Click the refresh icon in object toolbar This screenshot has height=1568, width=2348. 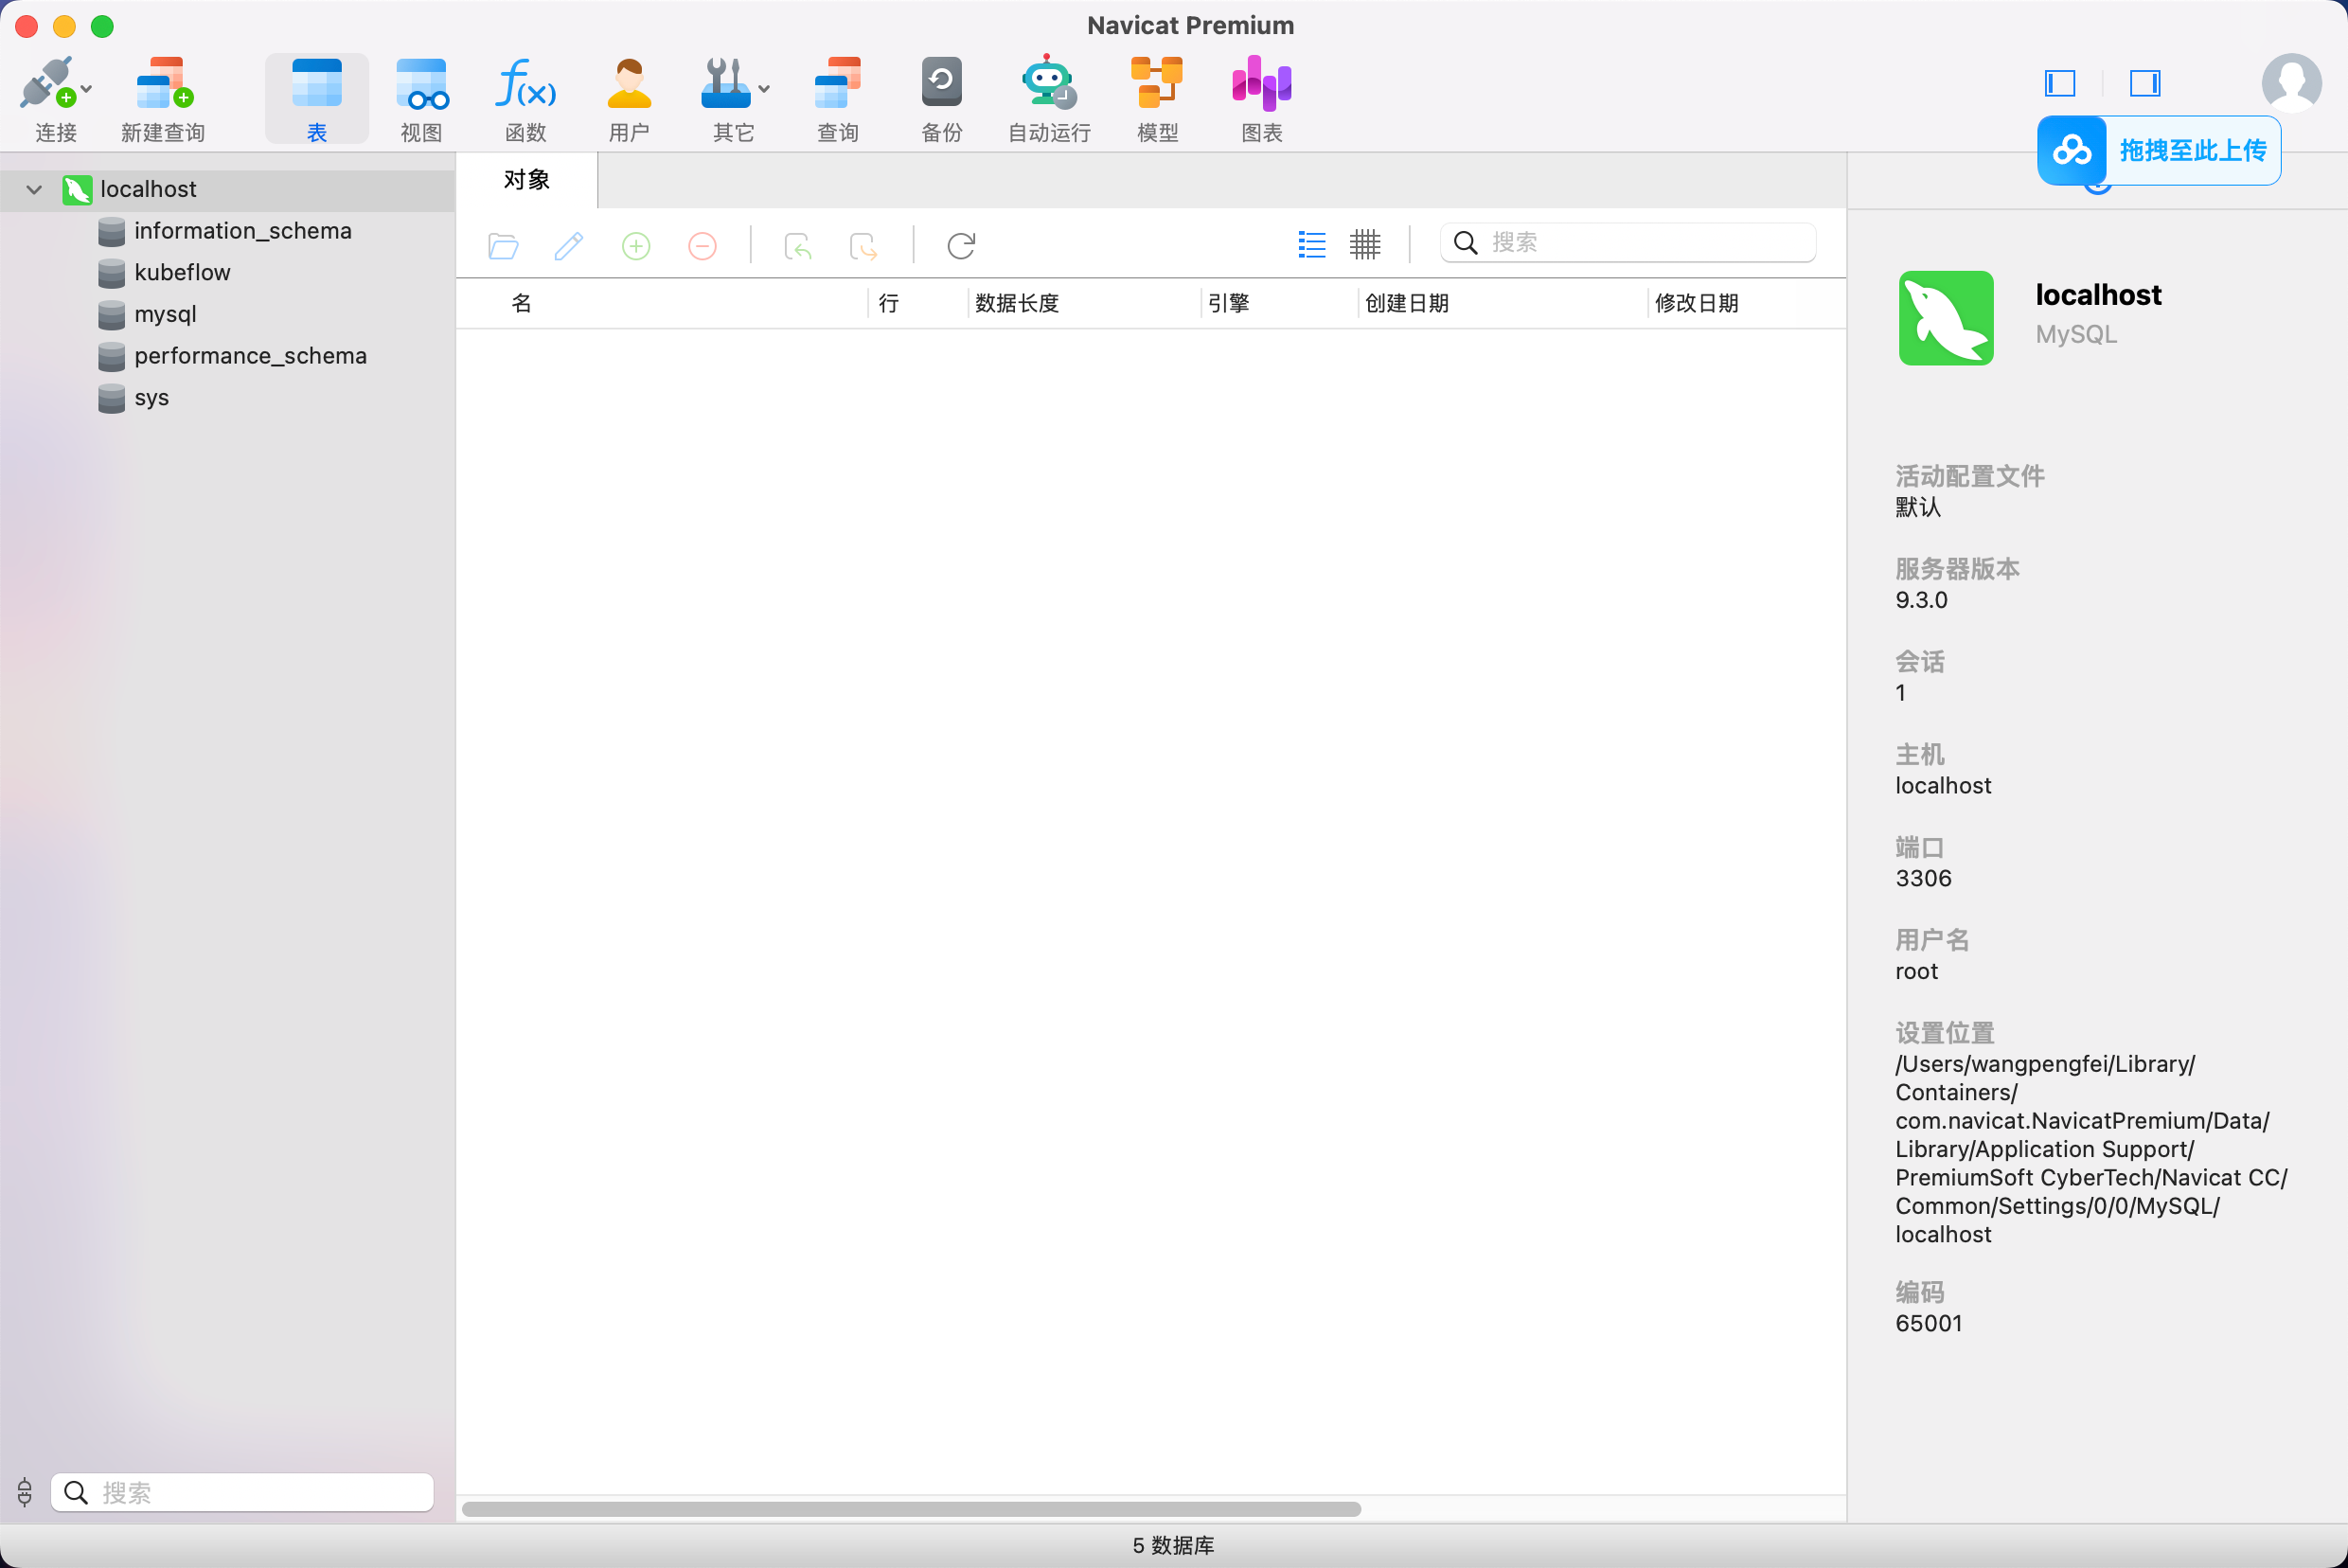point(961,245)
